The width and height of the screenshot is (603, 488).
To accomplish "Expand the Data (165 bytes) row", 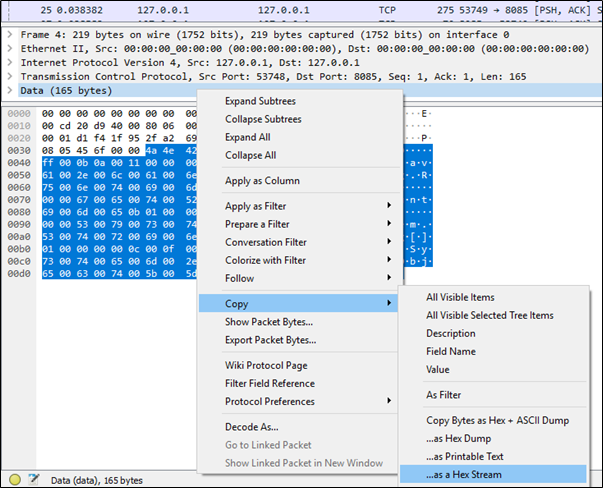I will 10,90.
